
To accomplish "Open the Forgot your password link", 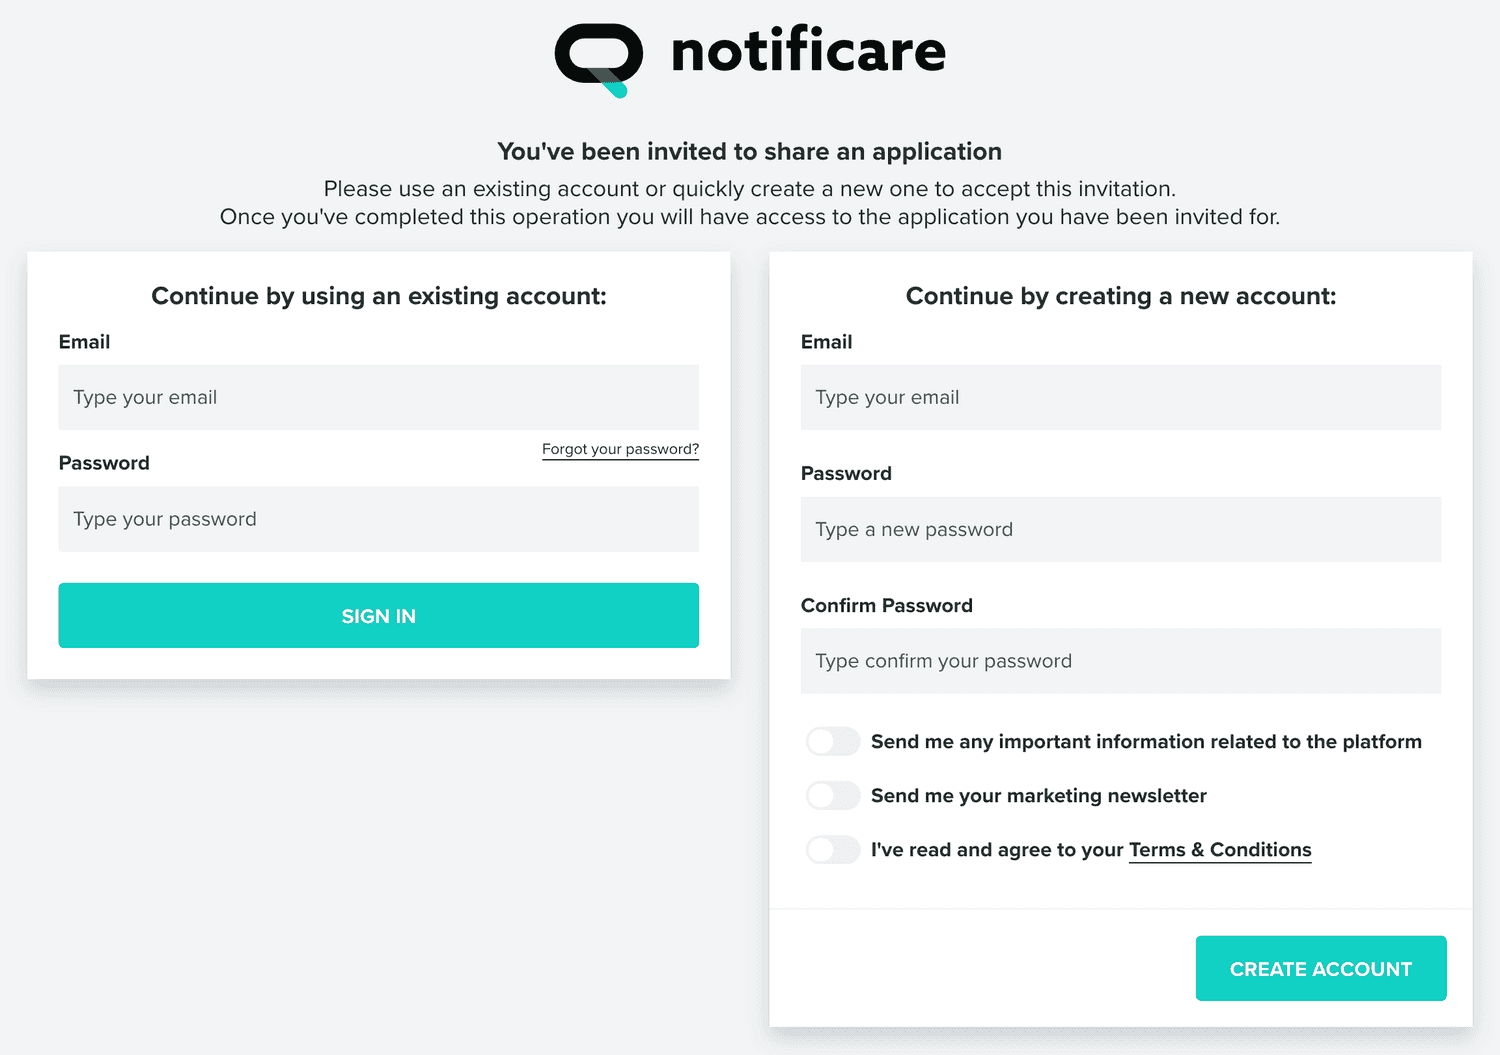I will [620, 449].
